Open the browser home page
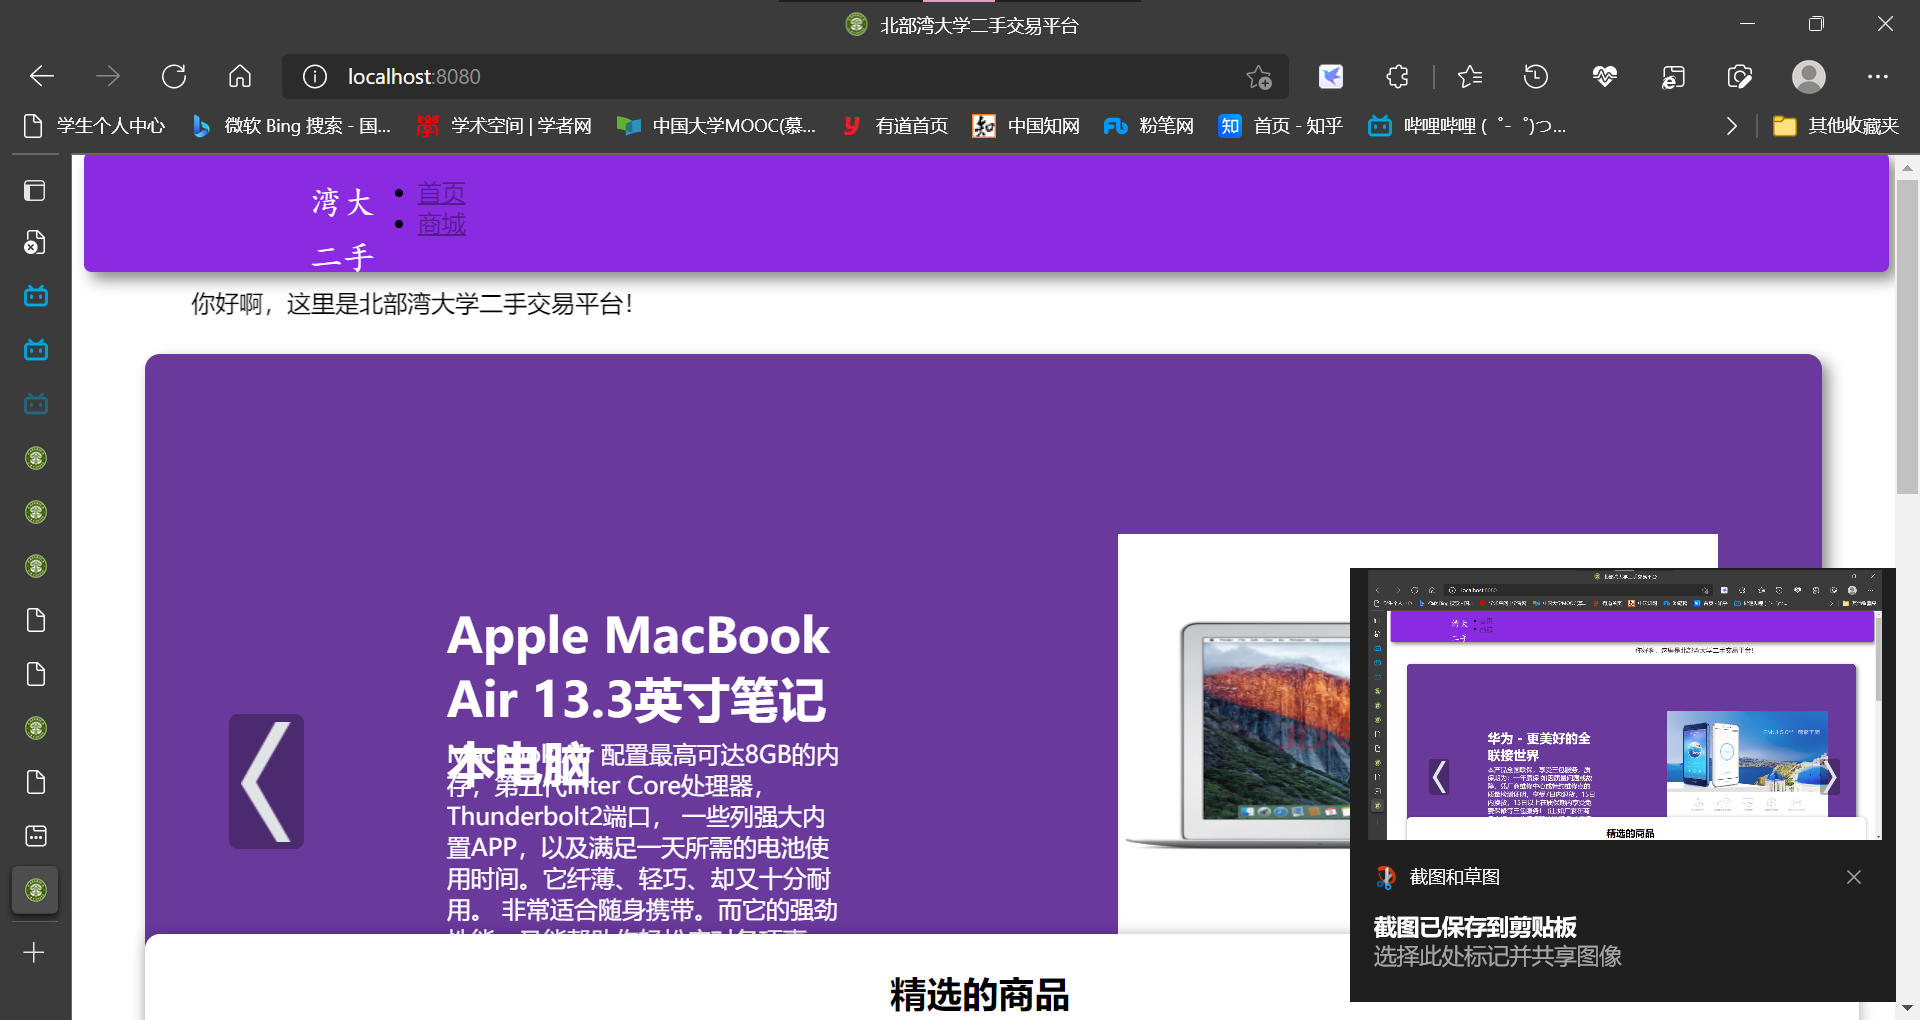The width and height of the screenshot is (1920, 1020). pos(240,76)
